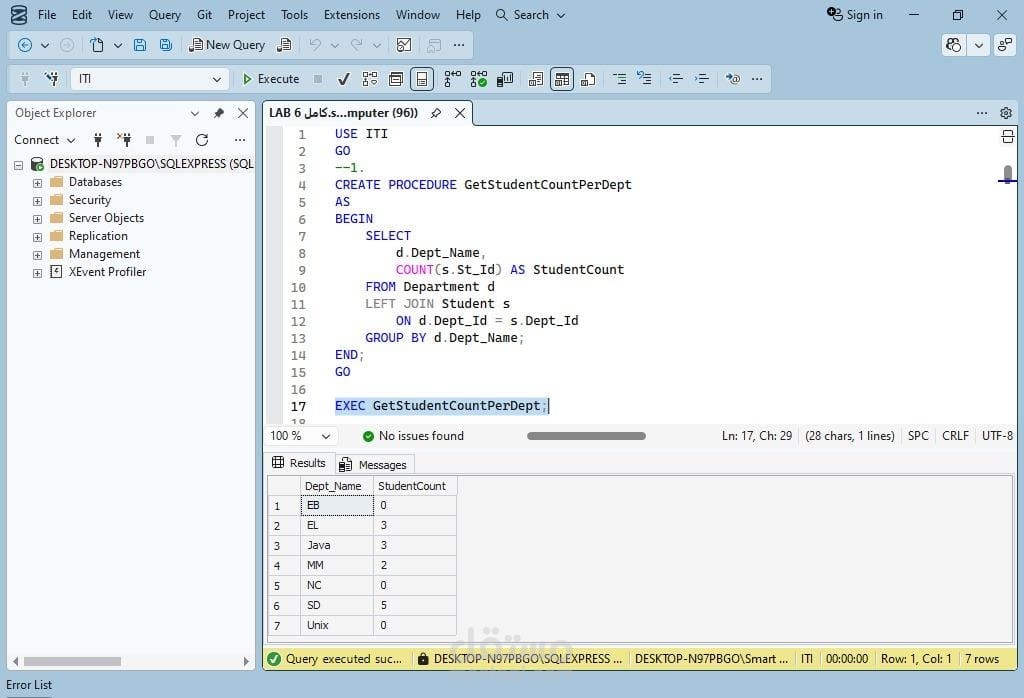
Task: Open the File menu
Action: pyautogui.click(x=47, y=14)
